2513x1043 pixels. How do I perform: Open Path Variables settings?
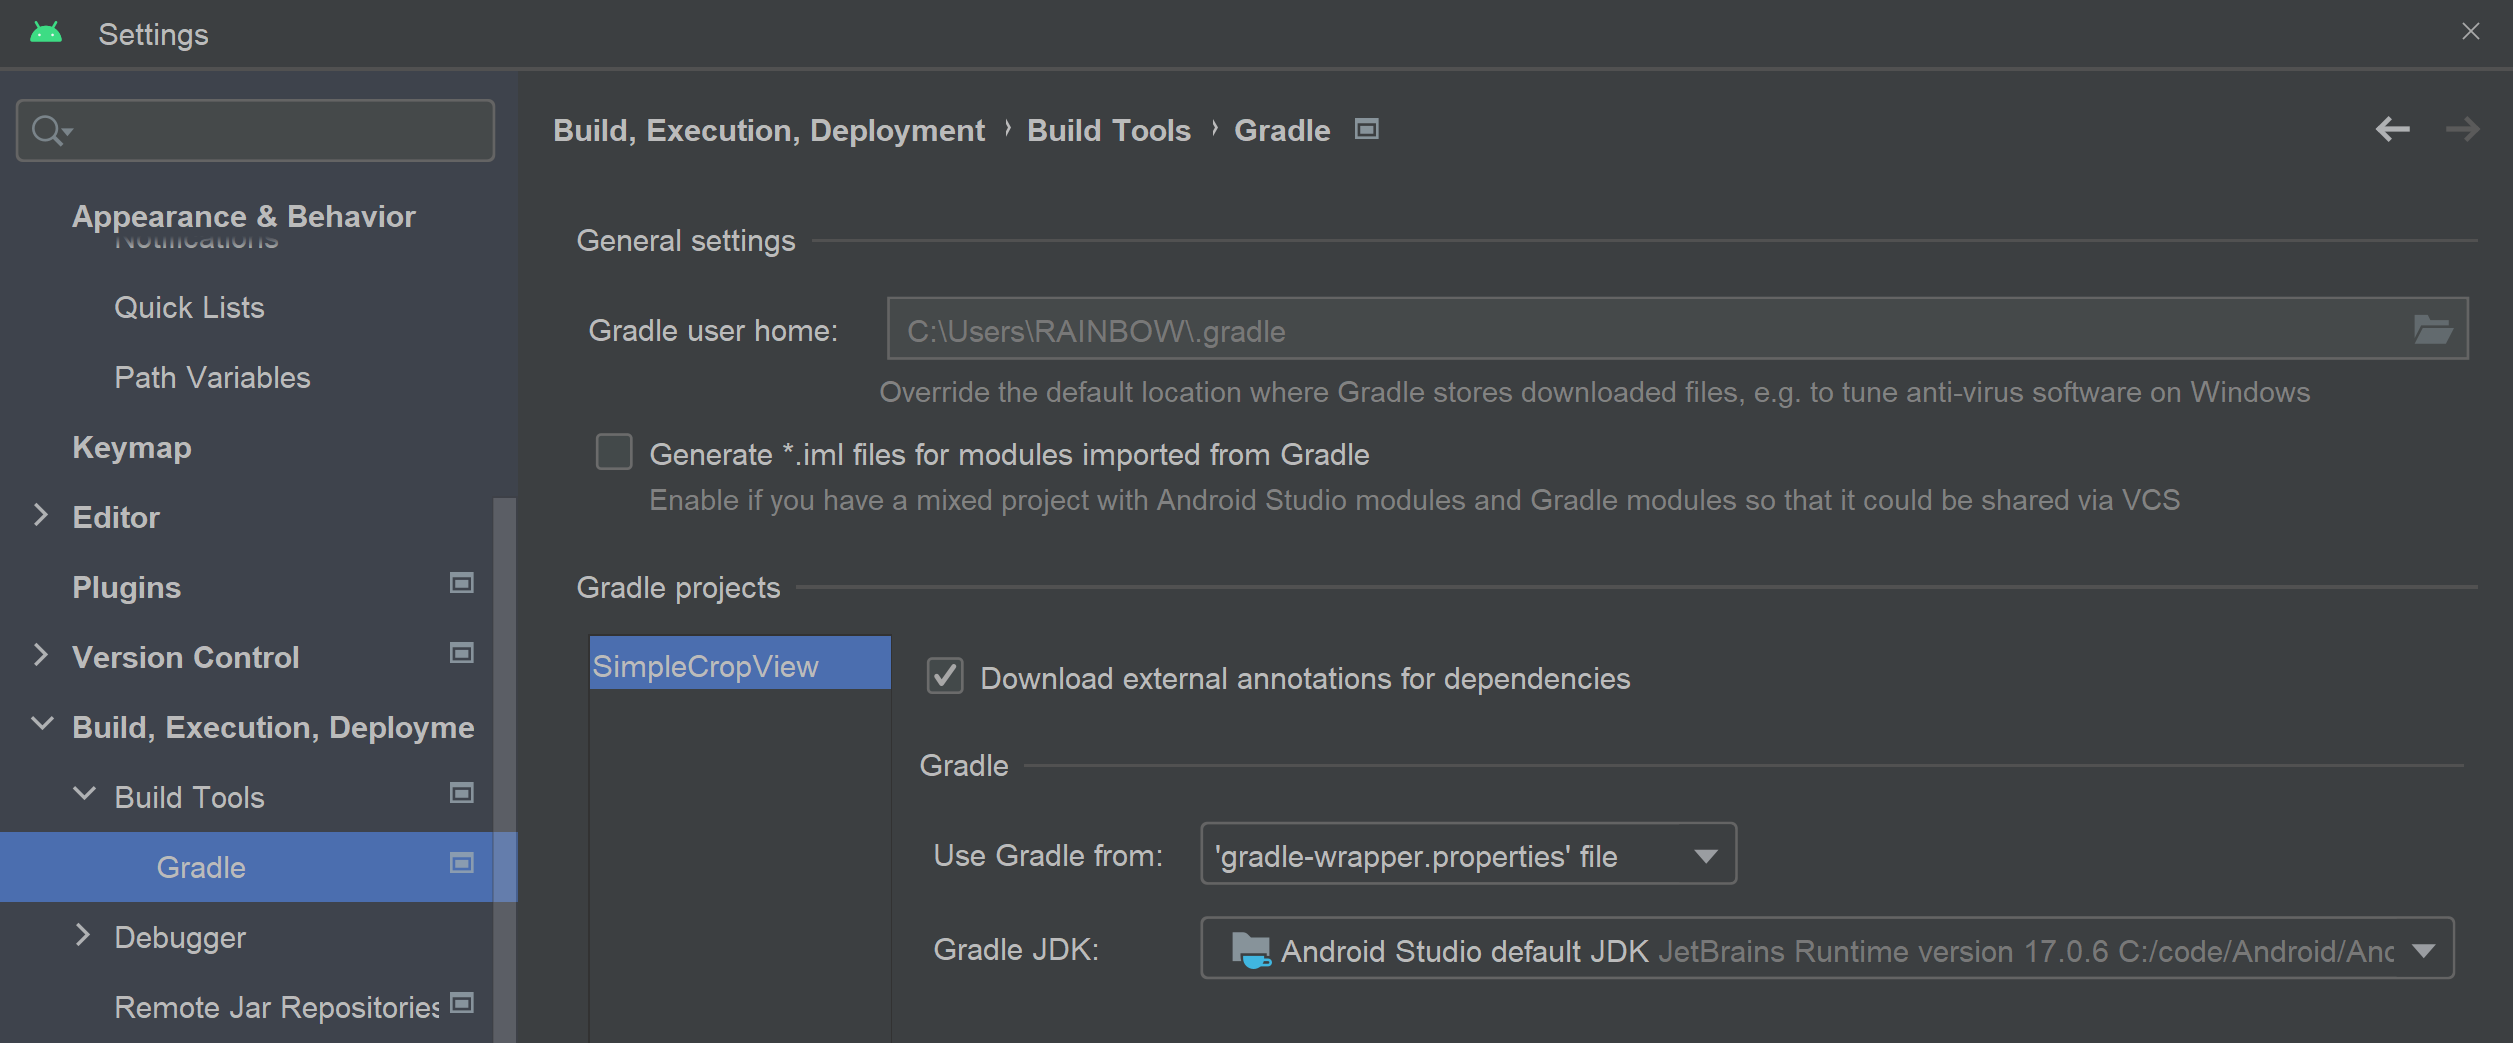click(x=212, y=378)
